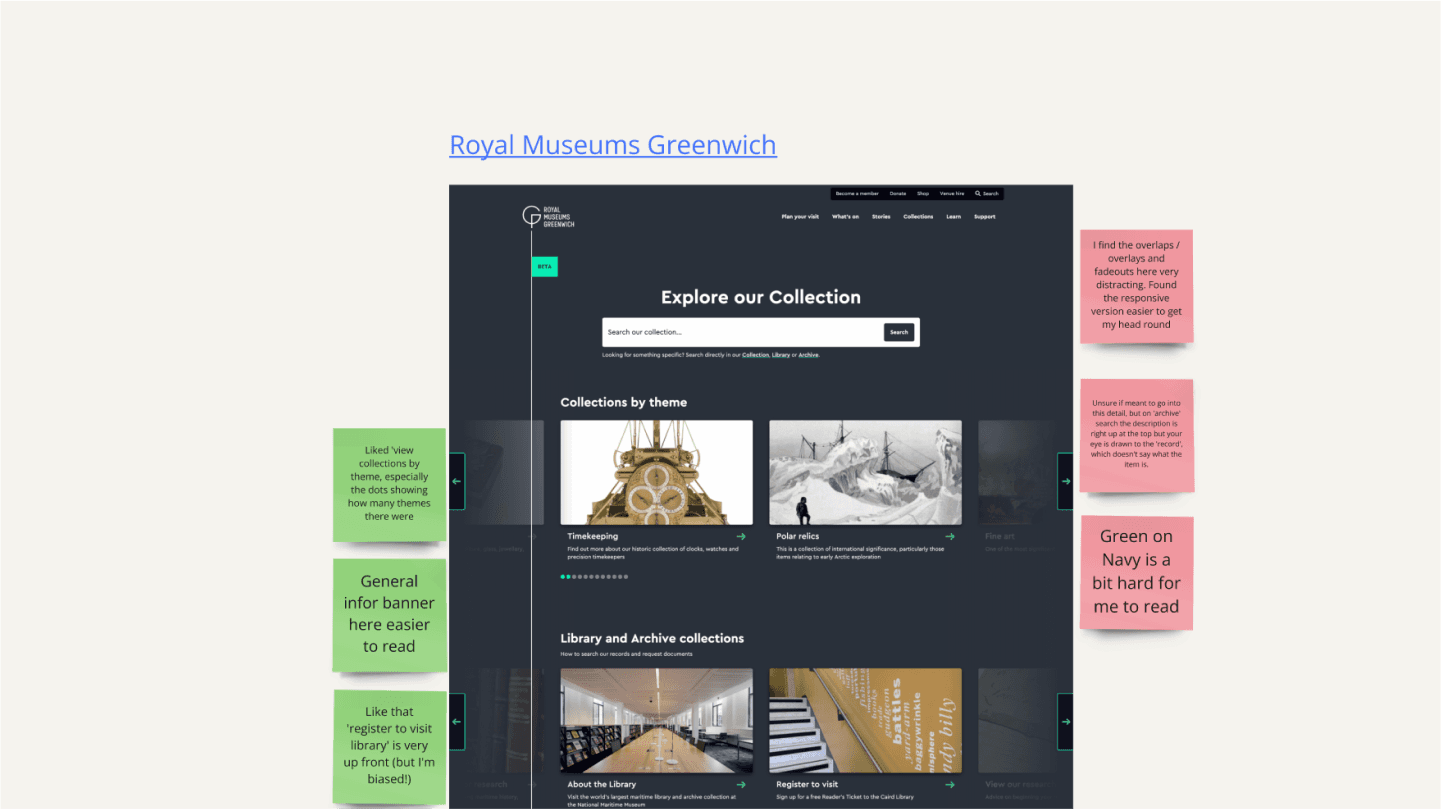This screenshot has height=809, width=1441.
Task: Click the Explore our Collection heading
Action: 761,297
